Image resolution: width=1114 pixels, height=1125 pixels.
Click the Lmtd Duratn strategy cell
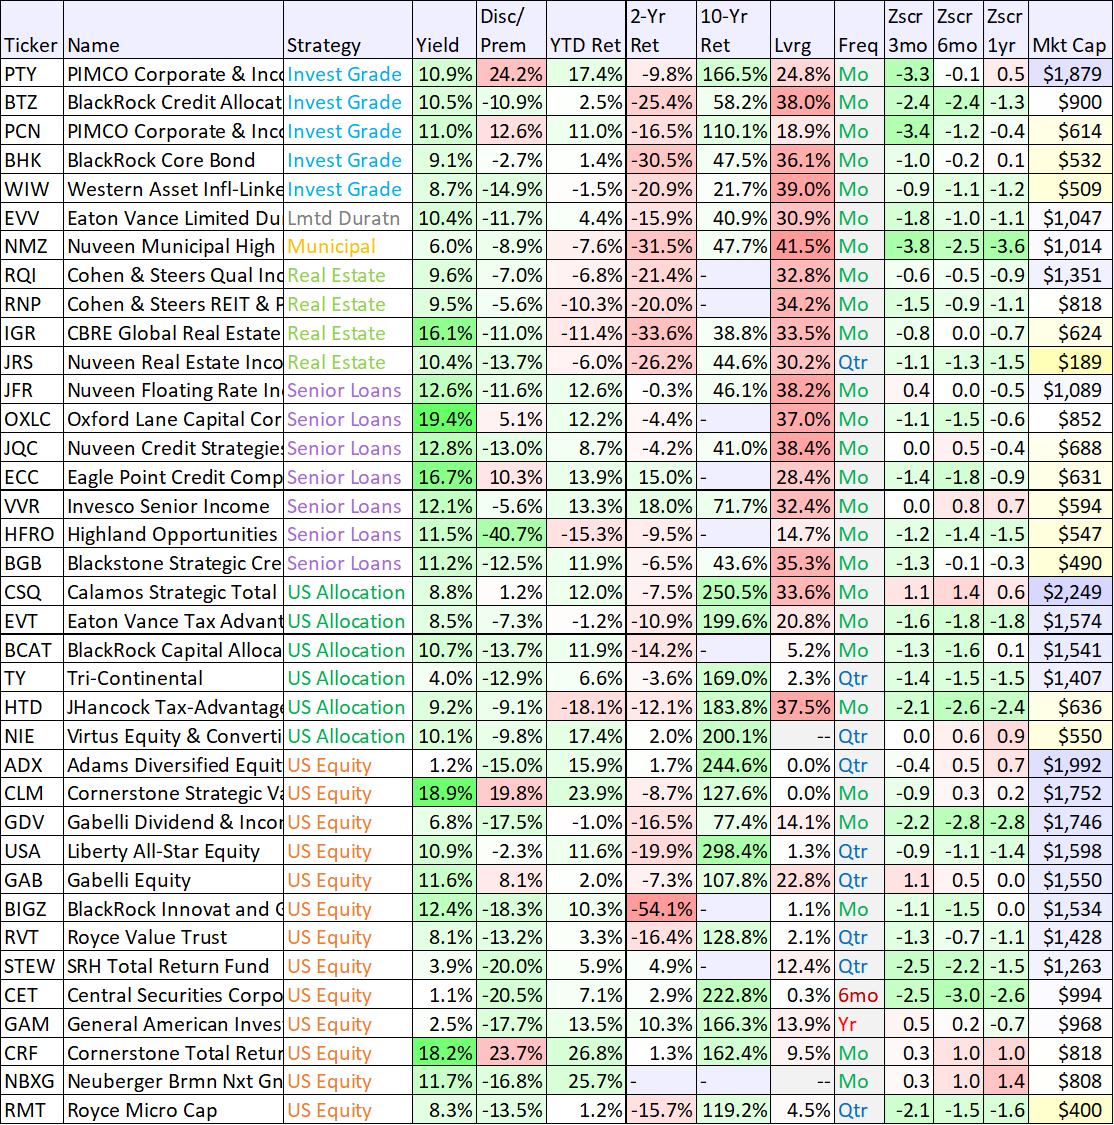click(348, 218)
